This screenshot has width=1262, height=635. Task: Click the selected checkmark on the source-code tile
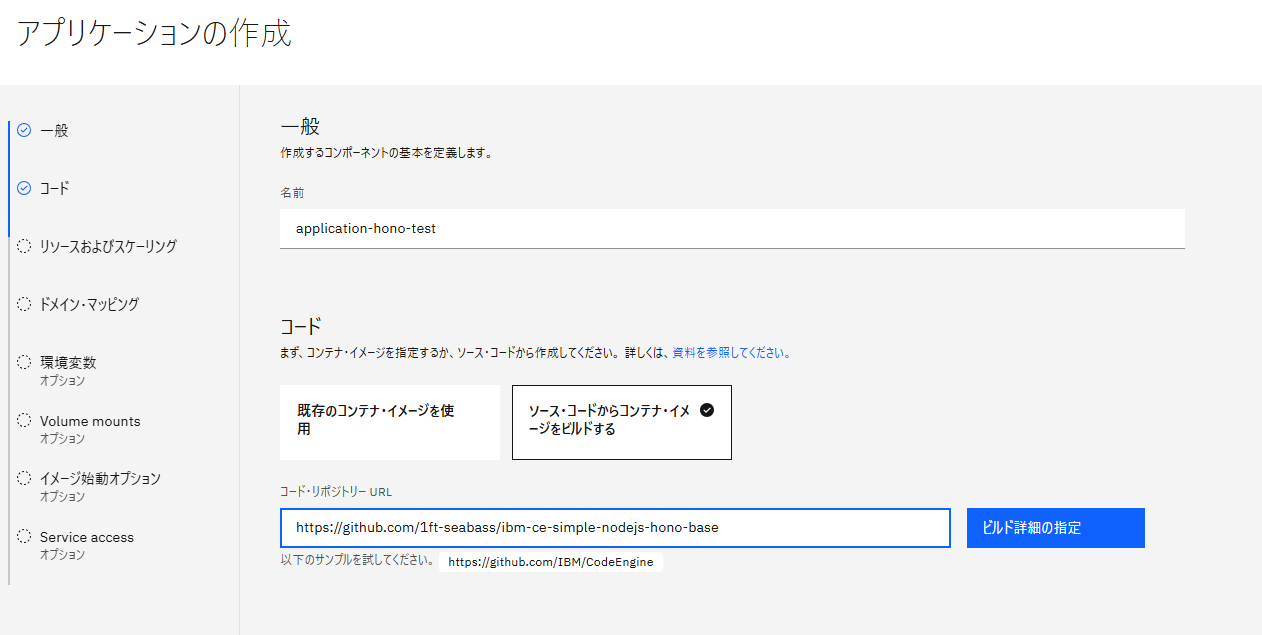(x=707, y=410)
